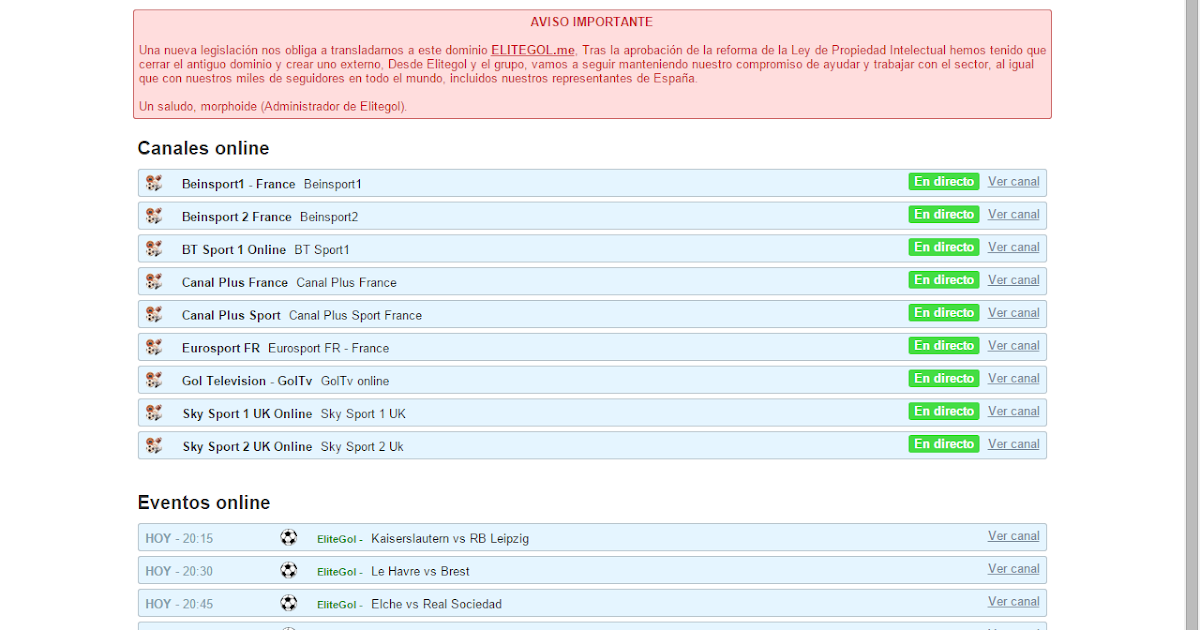Click the soccer ball icon for Kaiserslautern match
Screen dimensions: 1200x630
289,537
